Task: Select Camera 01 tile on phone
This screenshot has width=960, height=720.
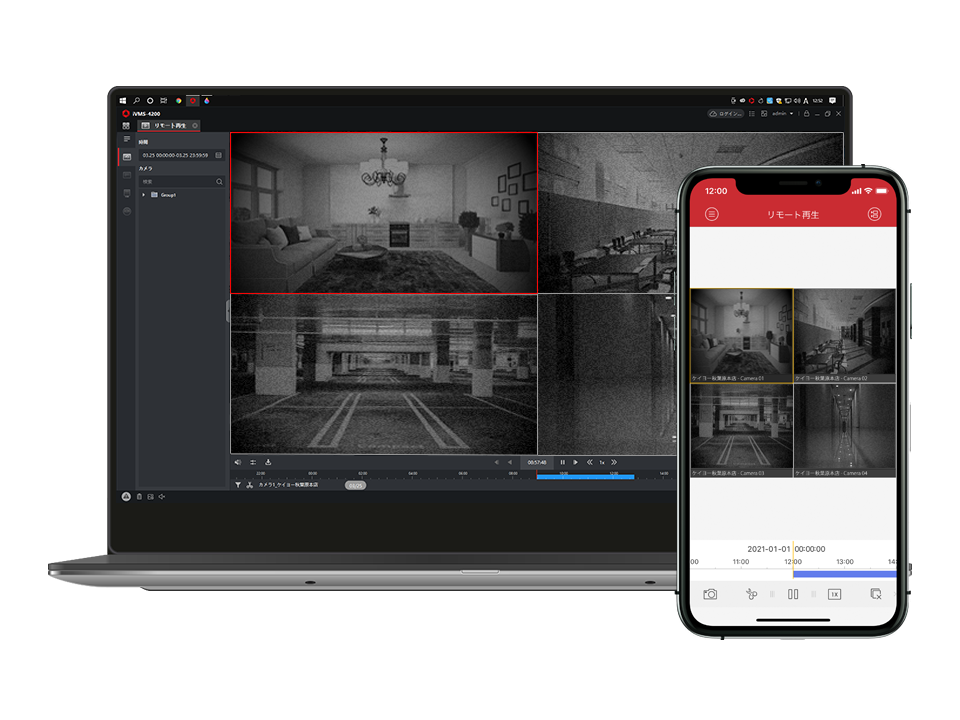Action: pos(741,336)
